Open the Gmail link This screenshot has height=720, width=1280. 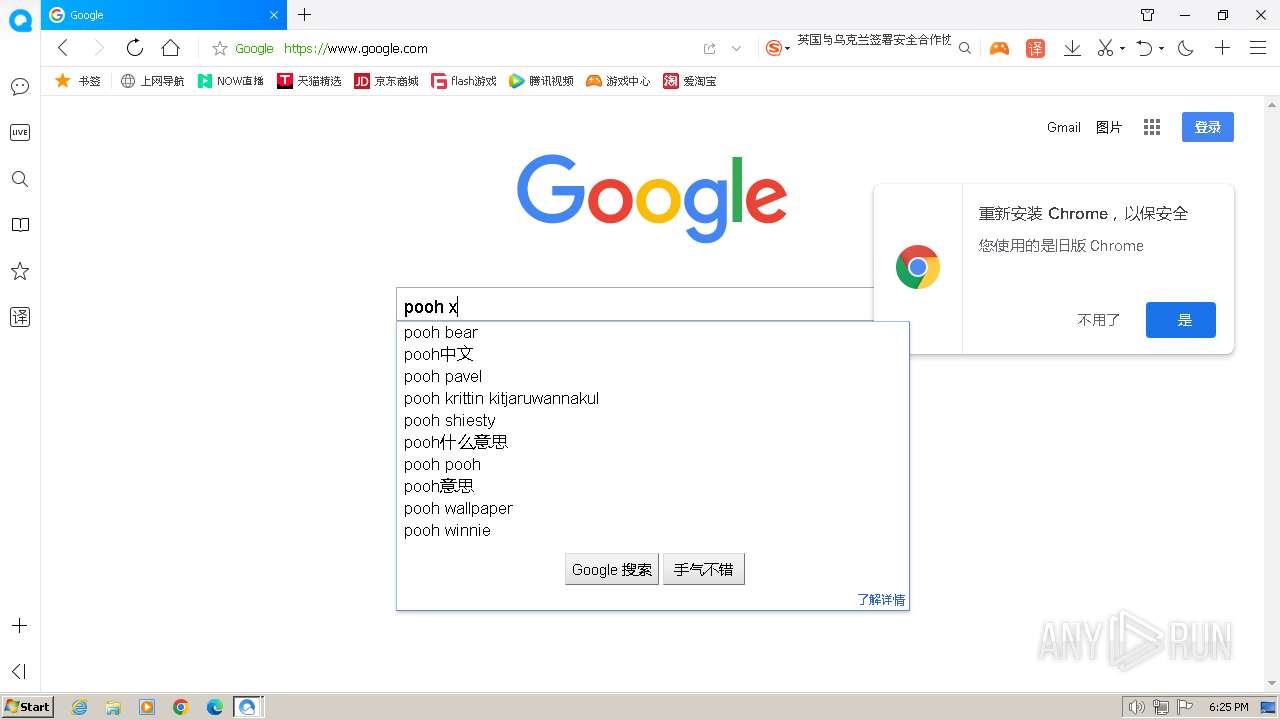coord(1064,127)
